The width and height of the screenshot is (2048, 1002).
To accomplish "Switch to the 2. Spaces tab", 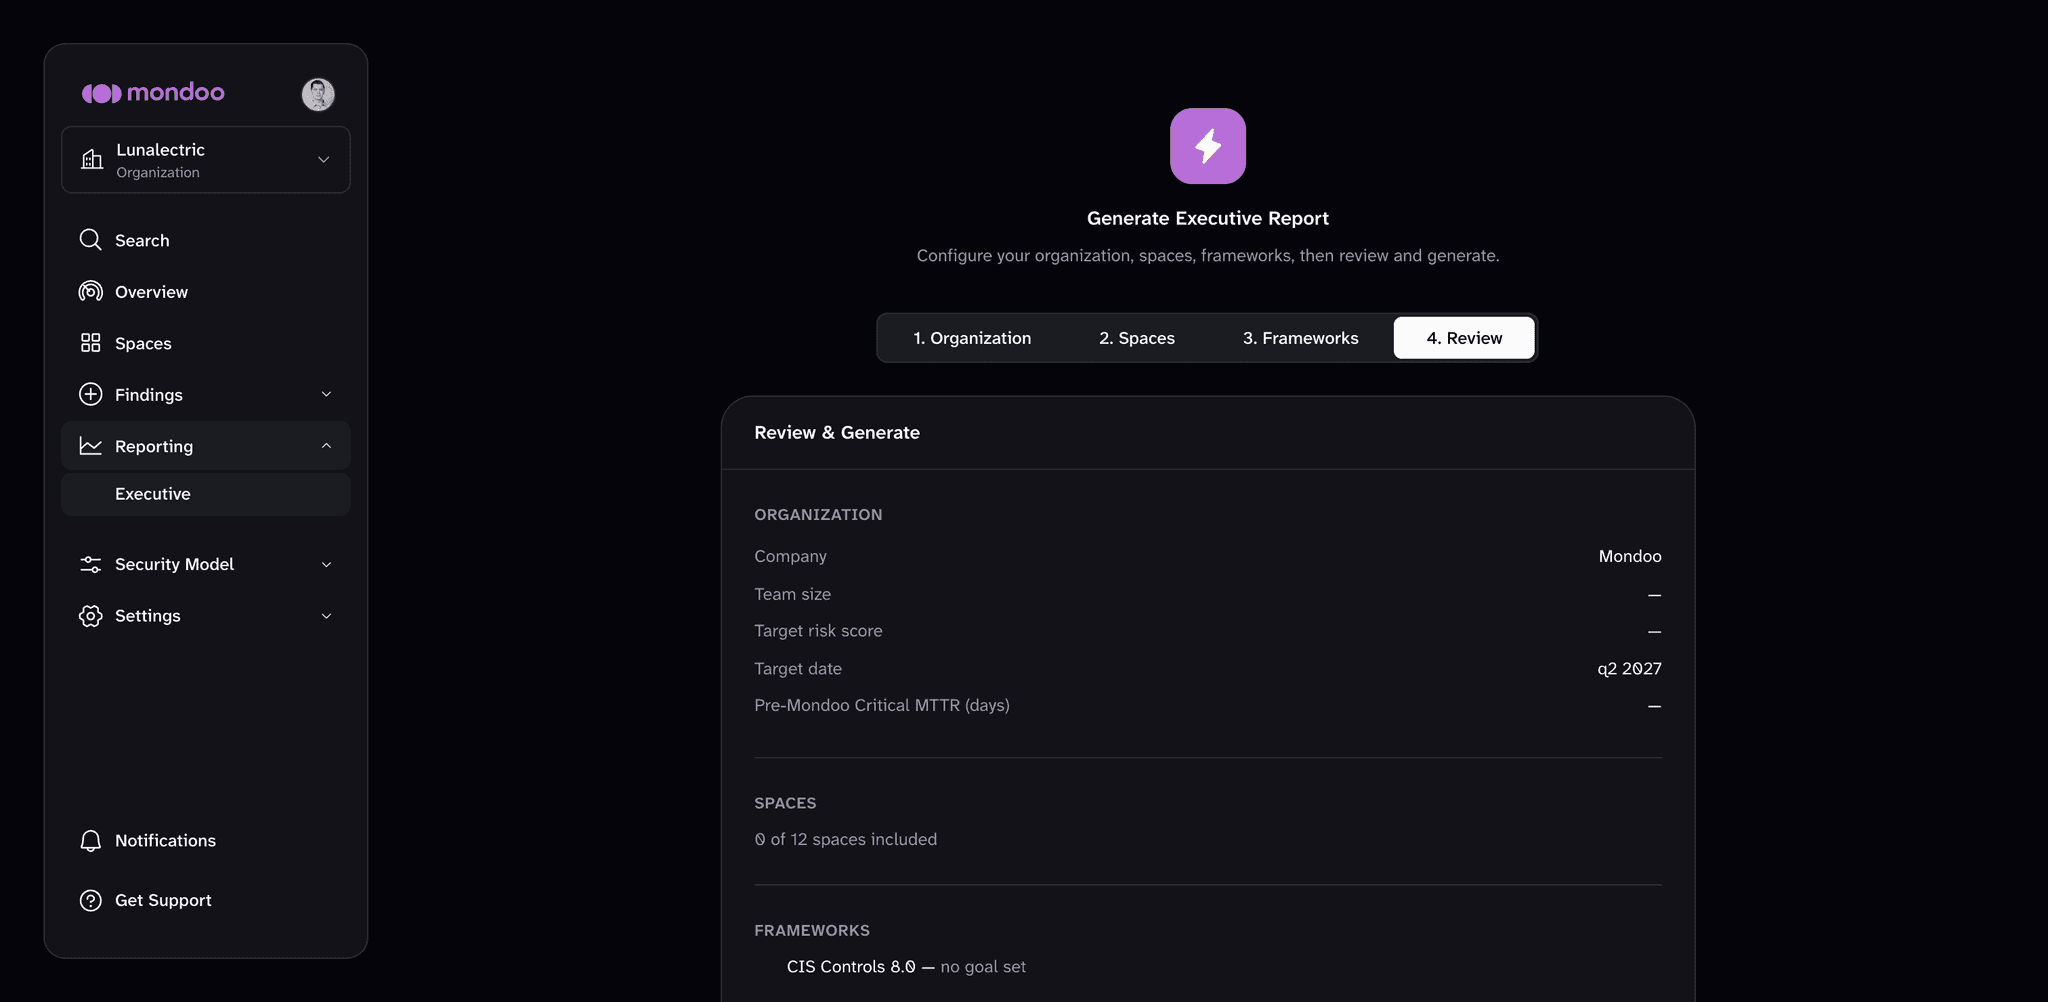I will tap(1137, 338).
